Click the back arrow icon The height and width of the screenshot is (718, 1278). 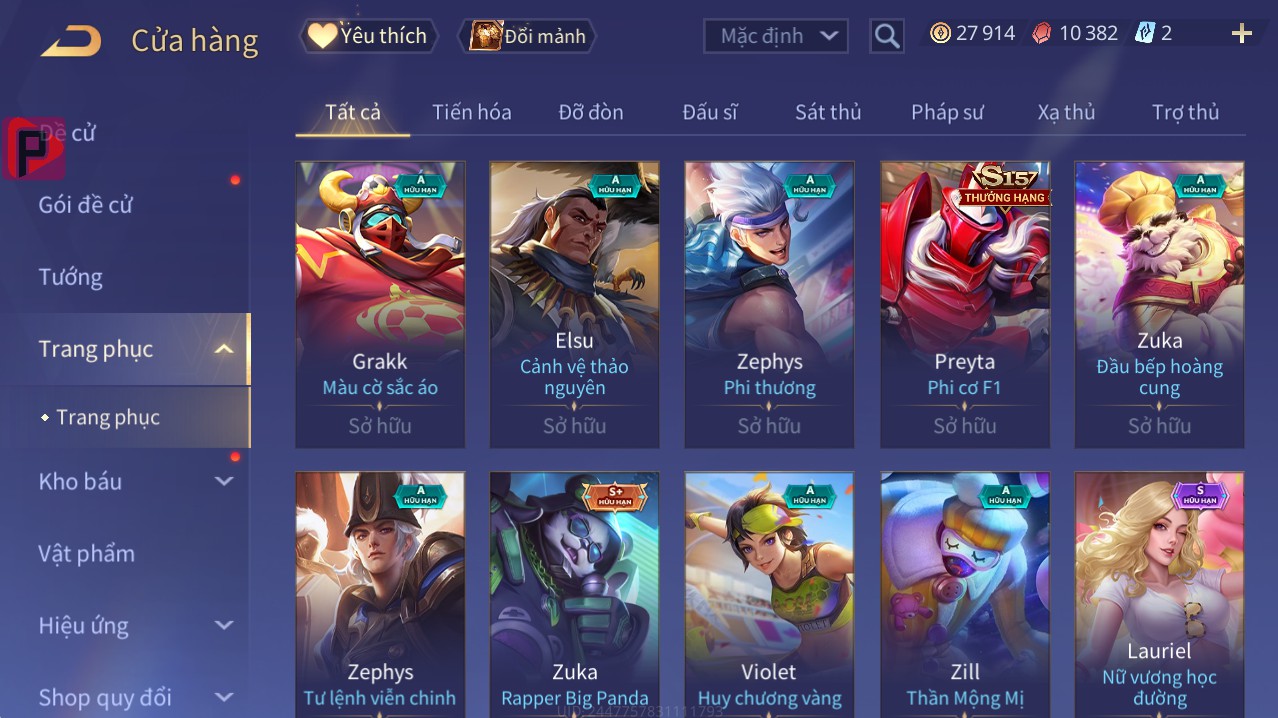(x=71, y=41)
